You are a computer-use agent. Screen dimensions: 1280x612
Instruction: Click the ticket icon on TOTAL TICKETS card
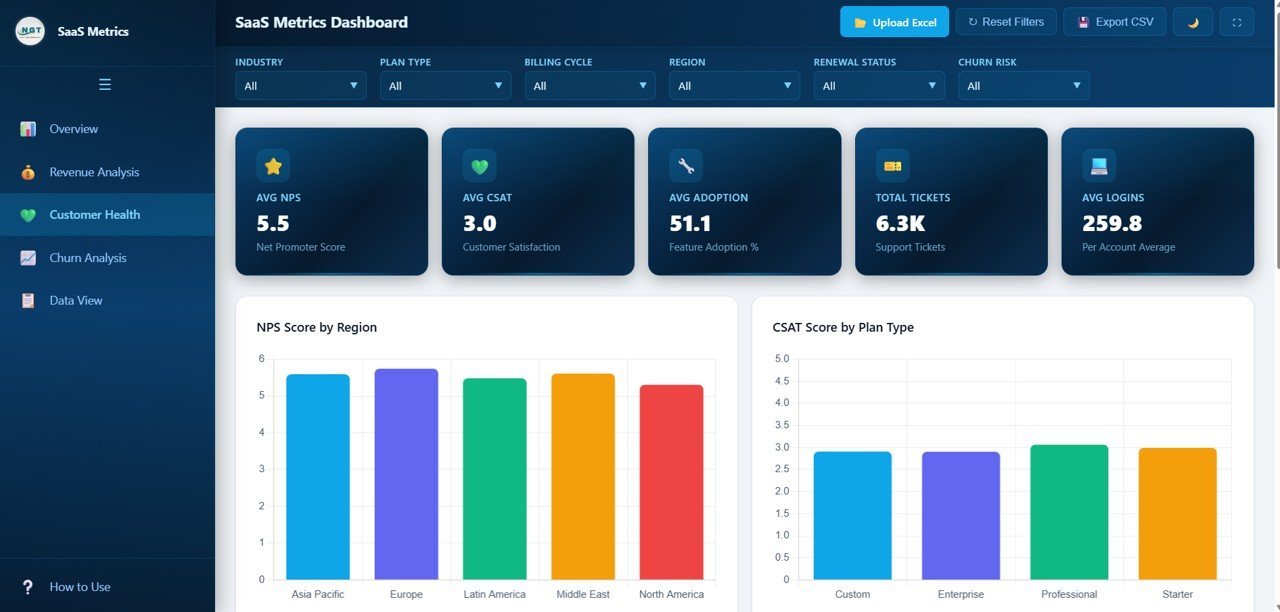click(891, 166)
